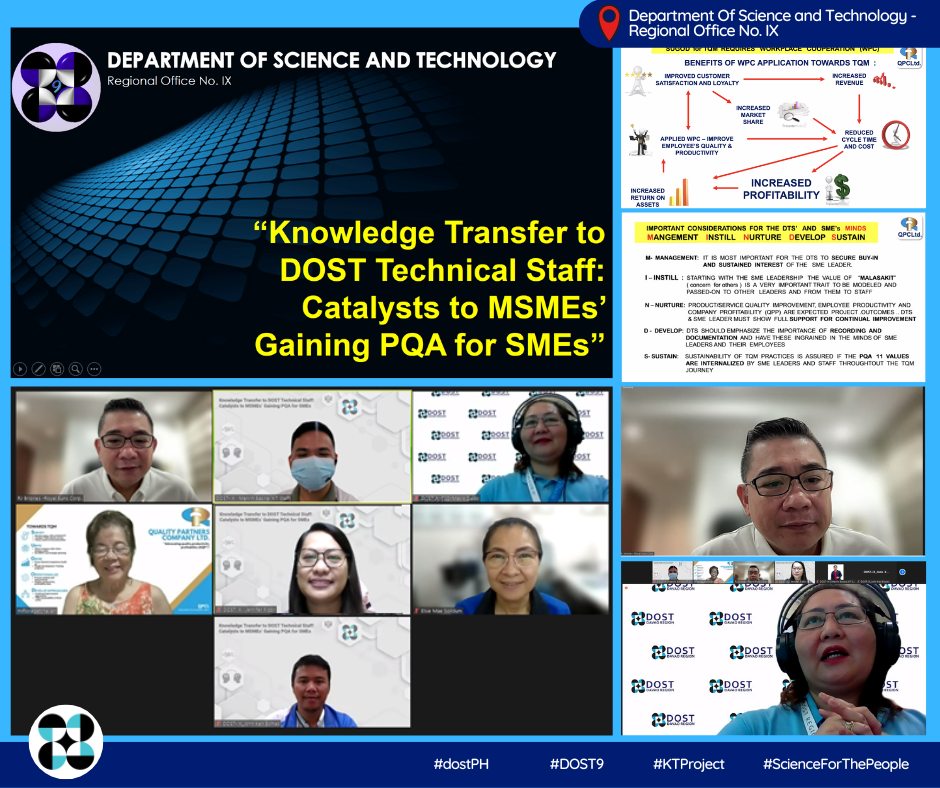Select the woman with glasses and long hair tile
Screen dimensions: 940x788
pos(312,560)
